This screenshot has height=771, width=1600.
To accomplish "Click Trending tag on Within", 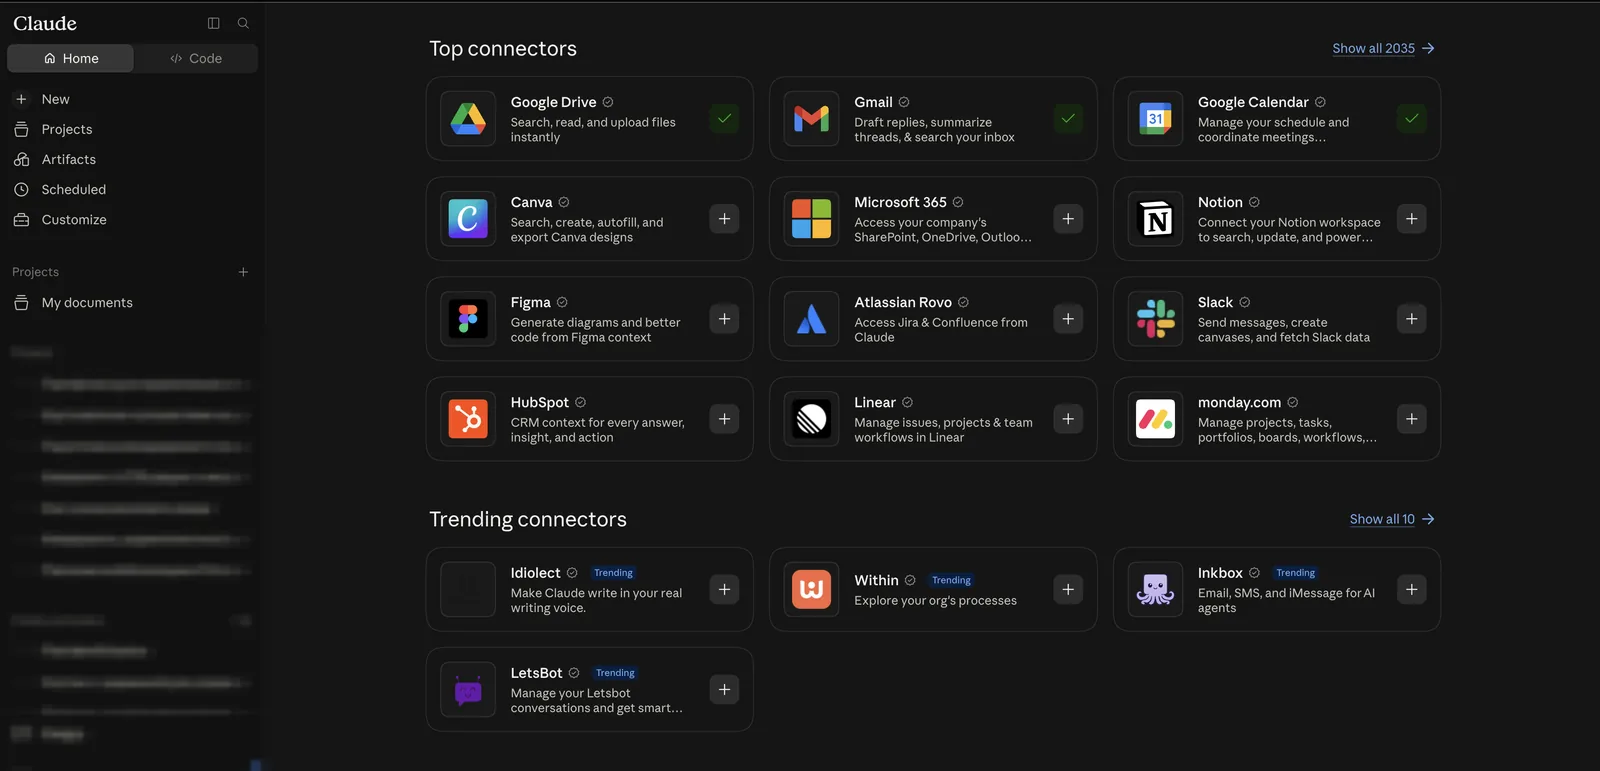I will tap(951, 580).
